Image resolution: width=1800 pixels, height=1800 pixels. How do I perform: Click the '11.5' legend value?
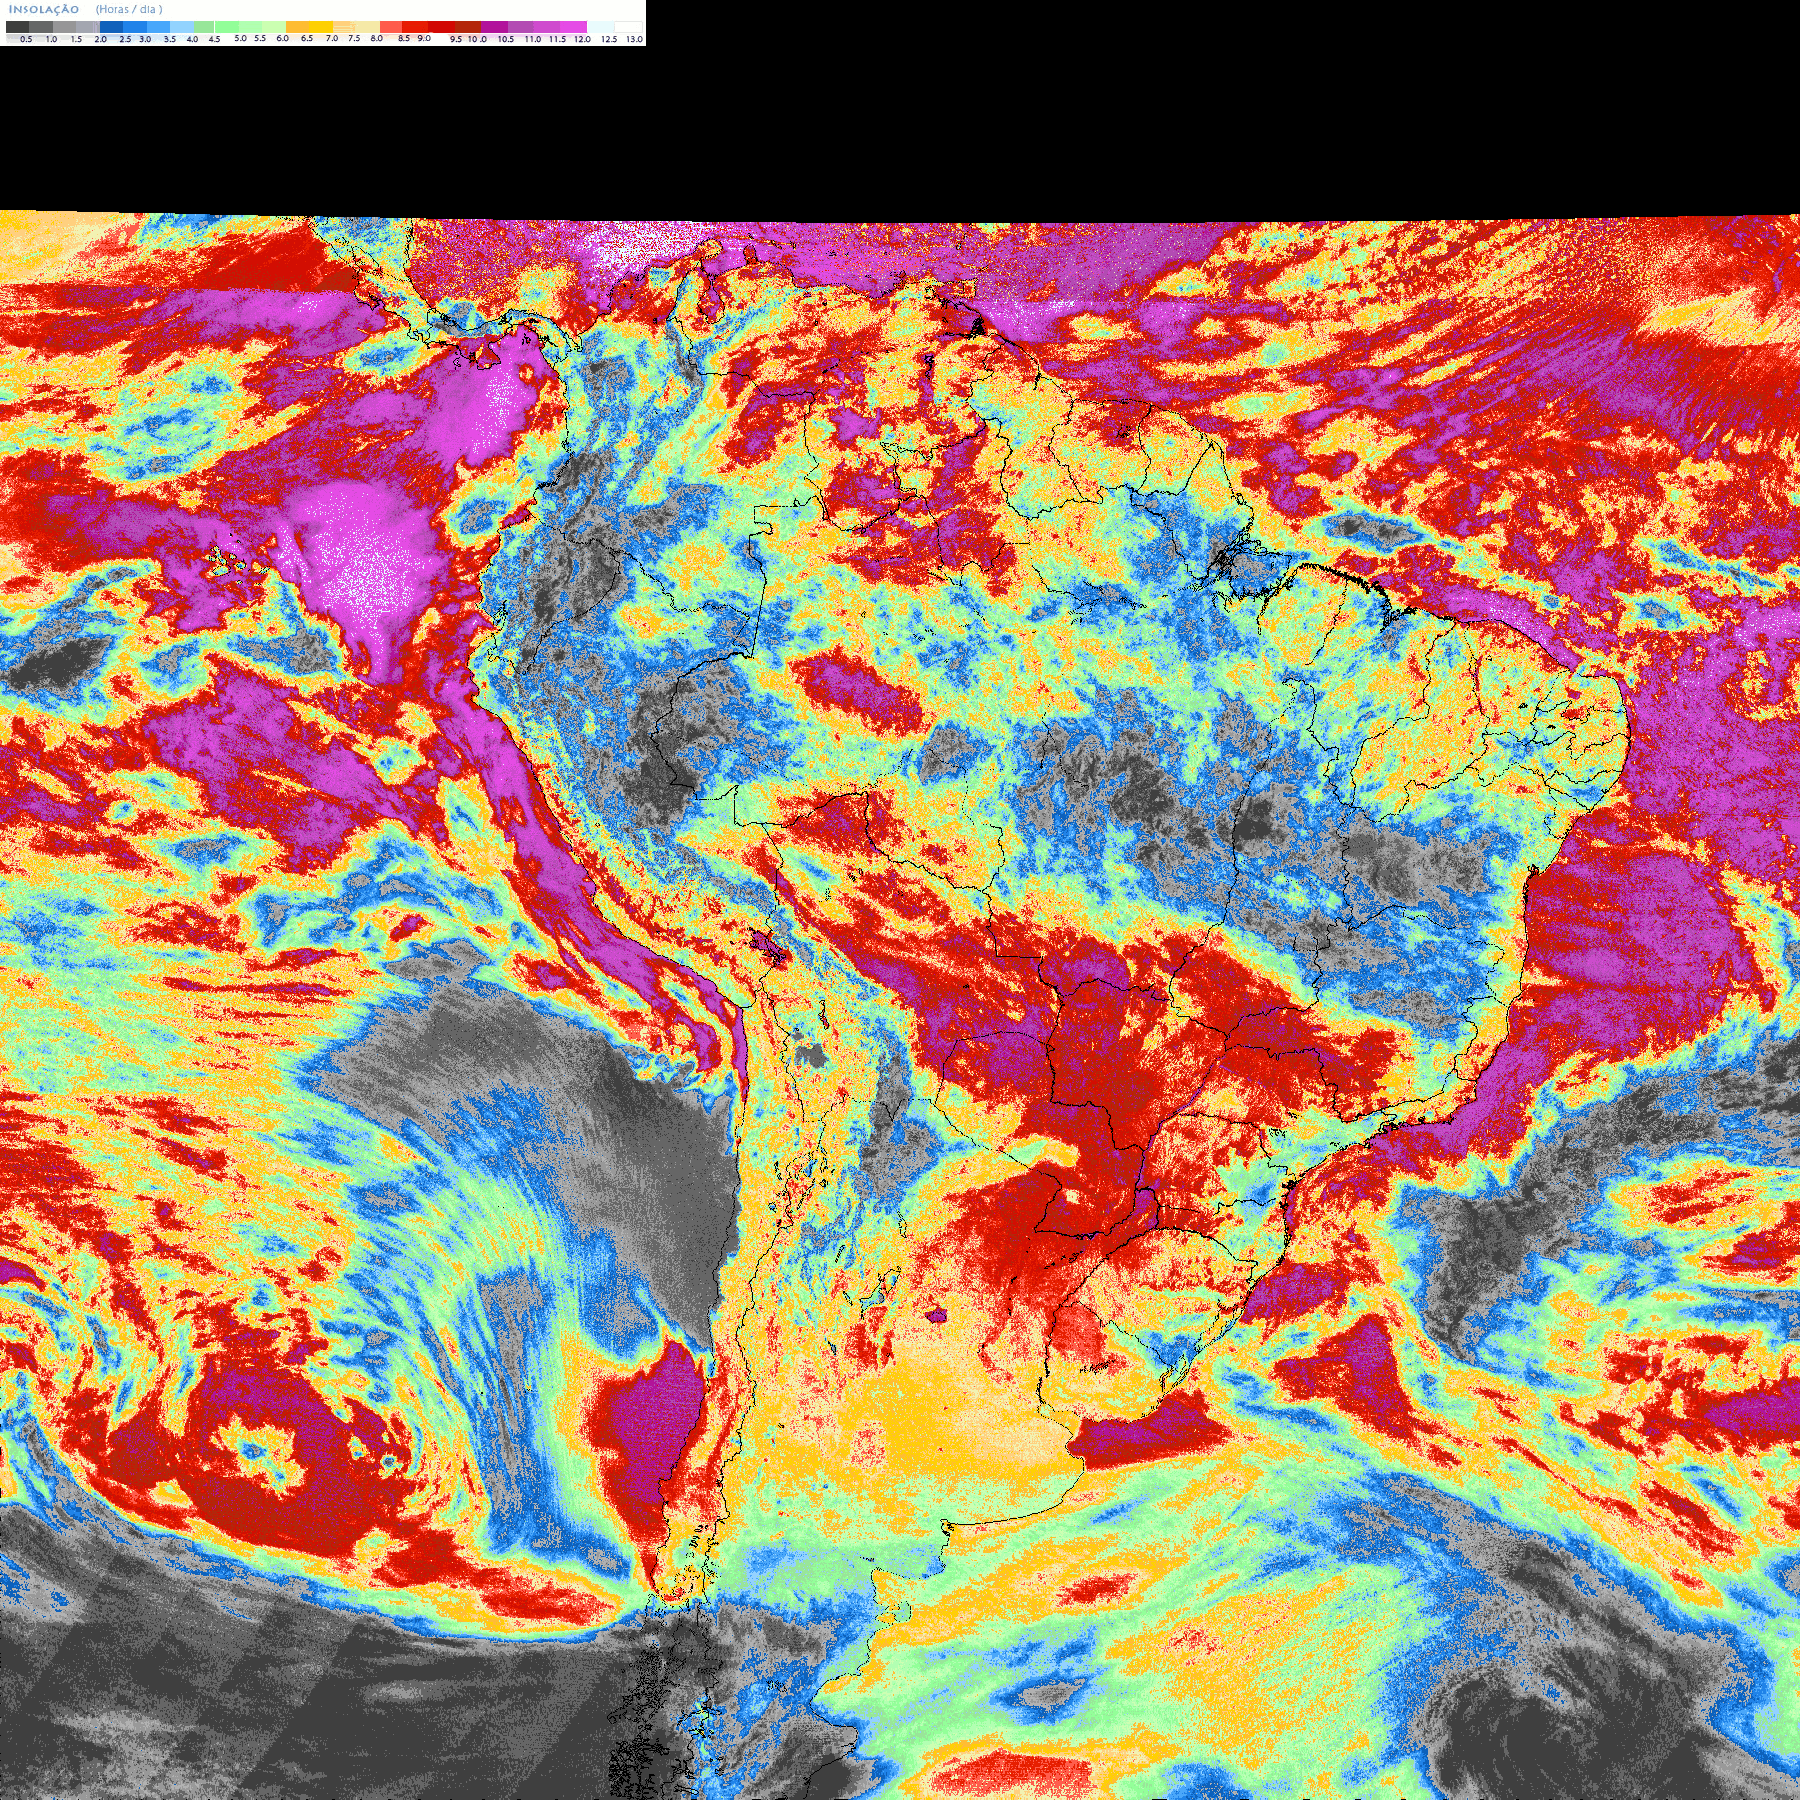pos(557,39)
